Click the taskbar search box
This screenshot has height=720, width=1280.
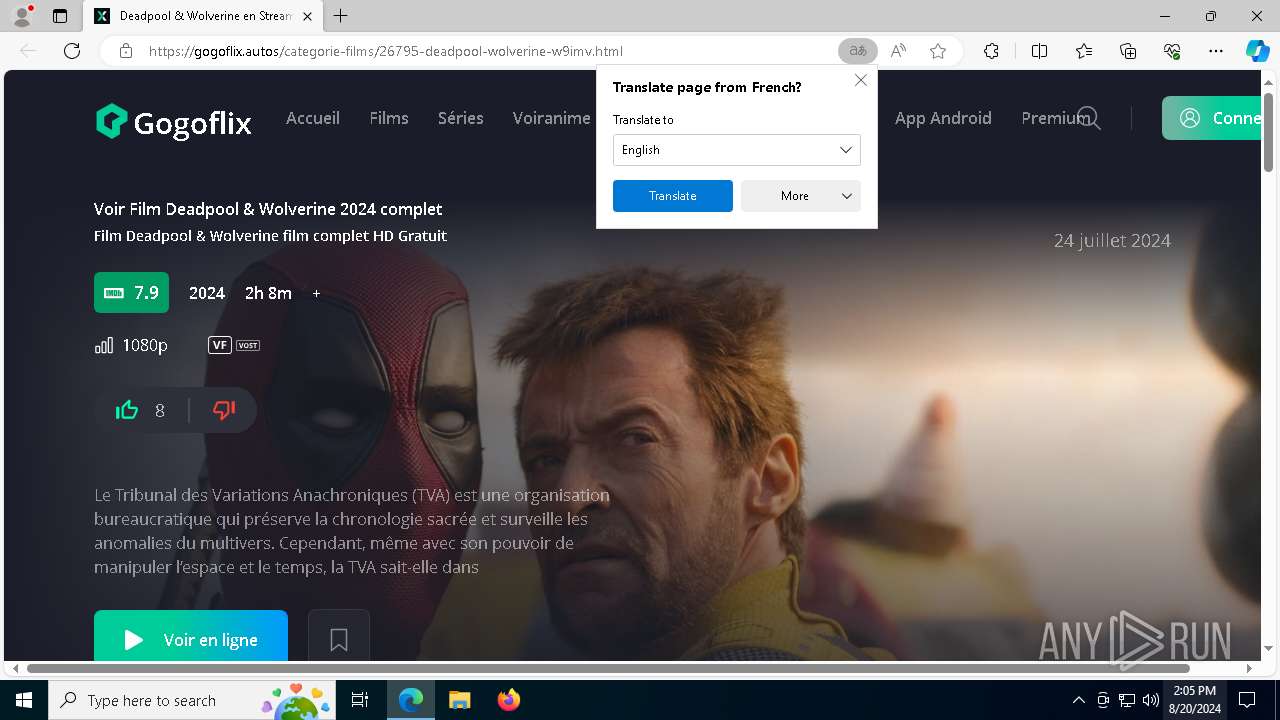(194, 700)
